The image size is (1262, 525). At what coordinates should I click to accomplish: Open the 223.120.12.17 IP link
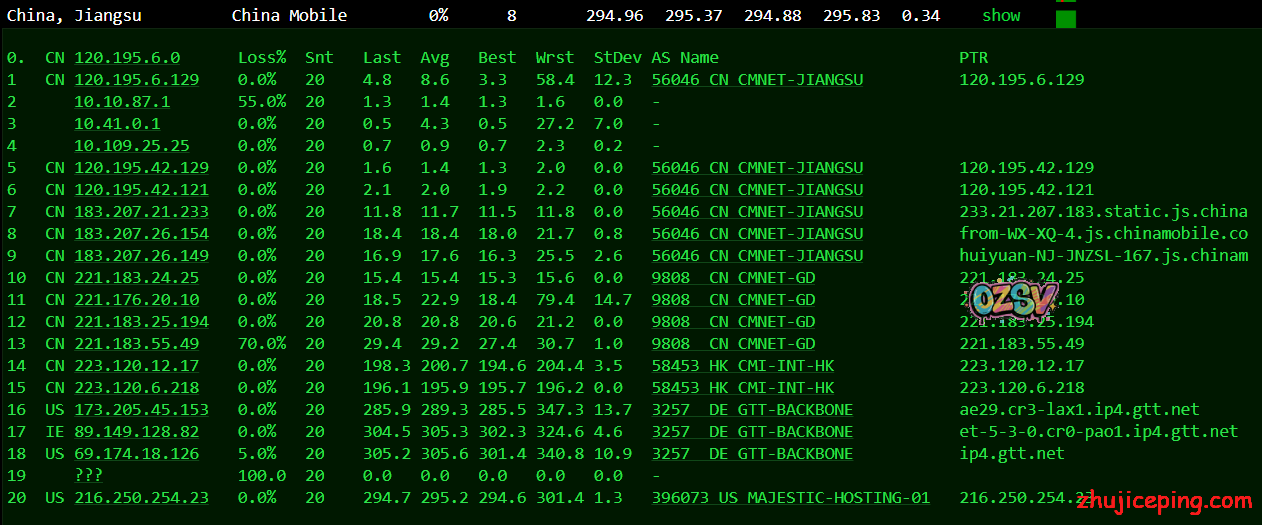coord(136,366)
